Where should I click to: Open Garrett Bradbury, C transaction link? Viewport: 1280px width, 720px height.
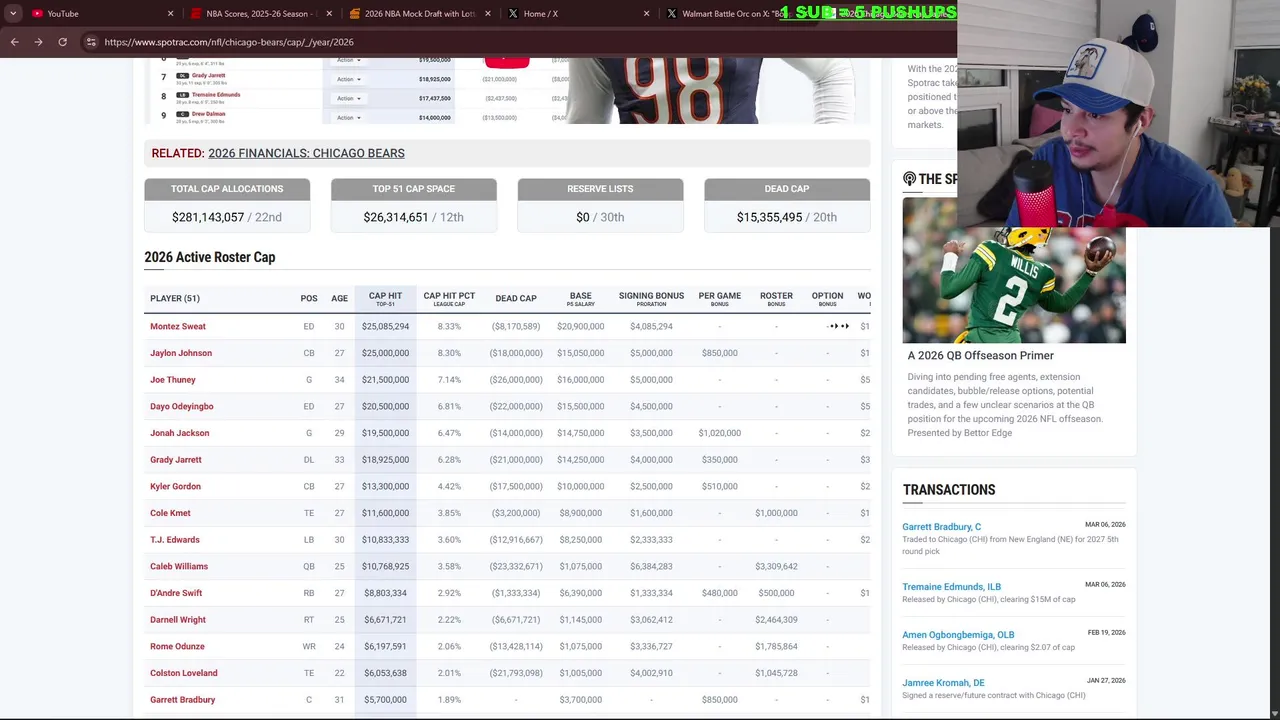pos(941,527)
